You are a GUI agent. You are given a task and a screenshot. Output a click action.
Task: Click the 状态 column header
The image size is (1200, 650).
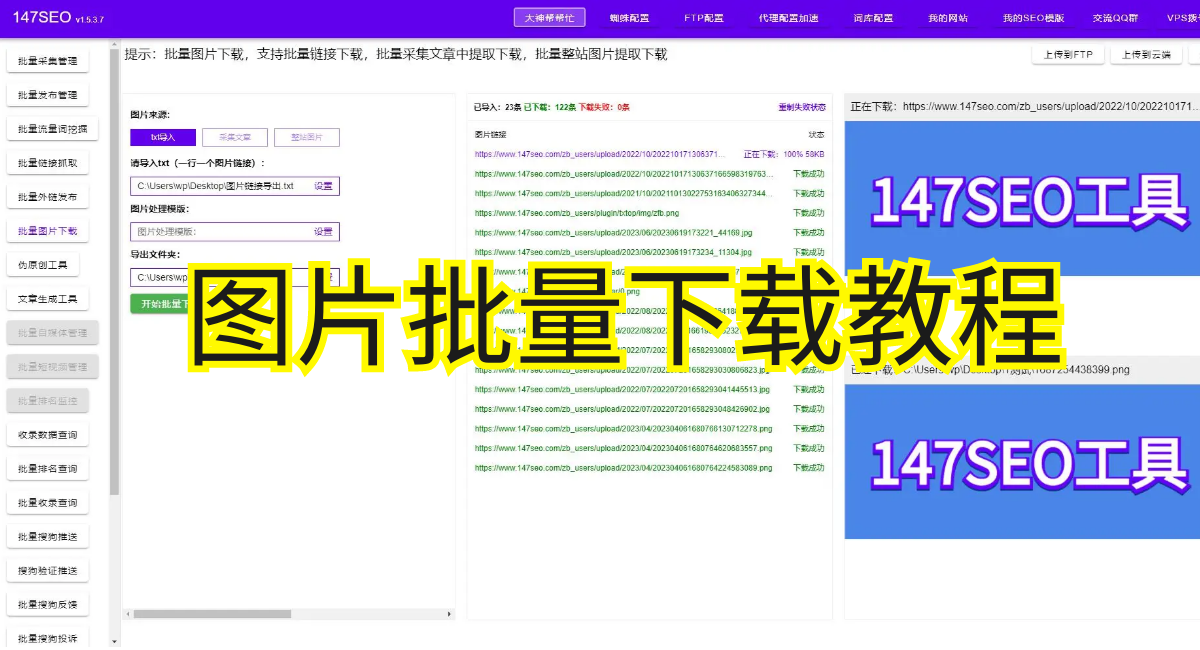817,134
